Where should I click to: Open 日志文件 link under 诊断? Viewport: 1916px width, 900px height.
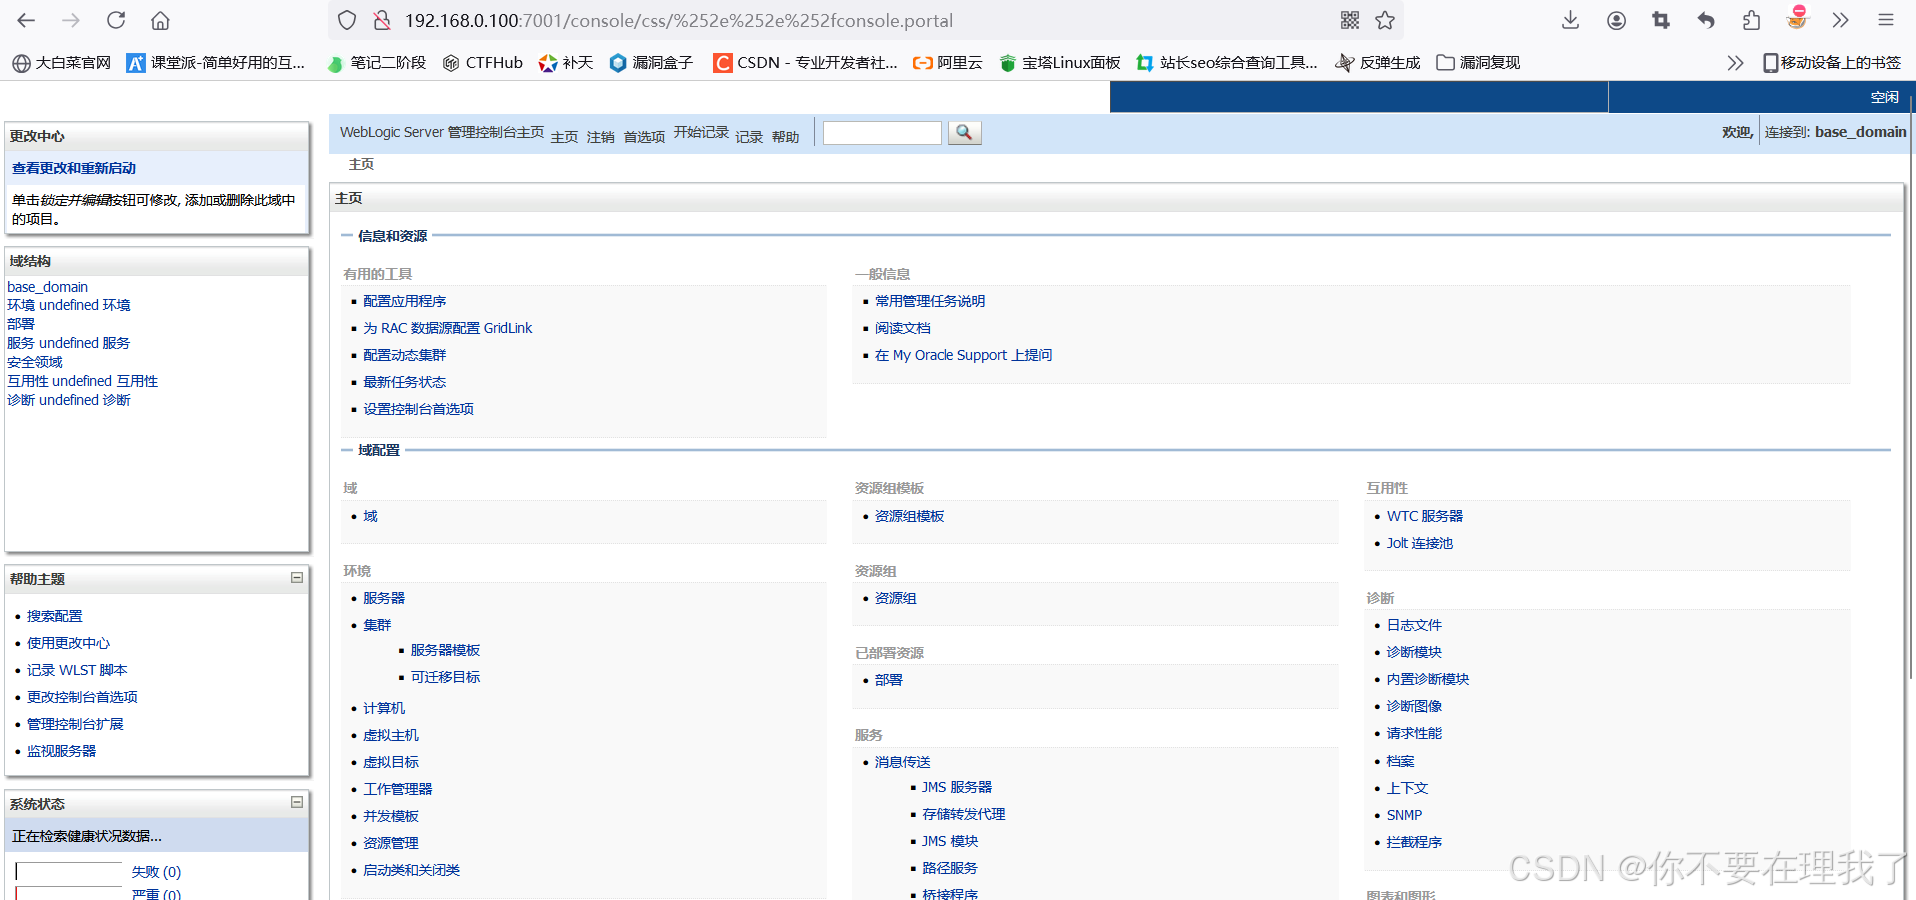1415,625
